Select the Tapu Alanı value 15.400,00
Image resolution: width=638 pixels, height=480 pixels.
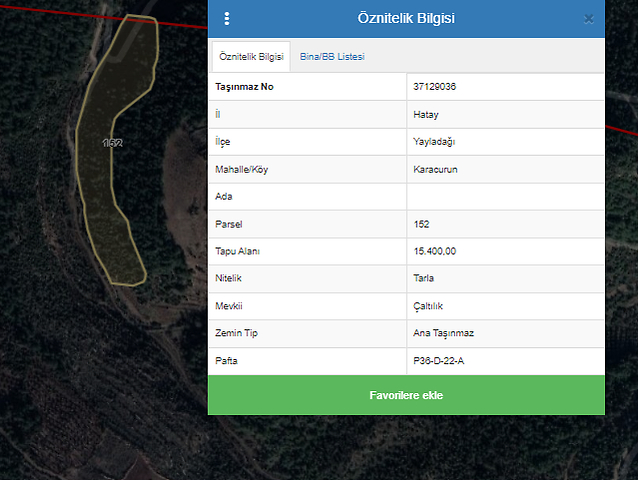[x=435, y=251]
